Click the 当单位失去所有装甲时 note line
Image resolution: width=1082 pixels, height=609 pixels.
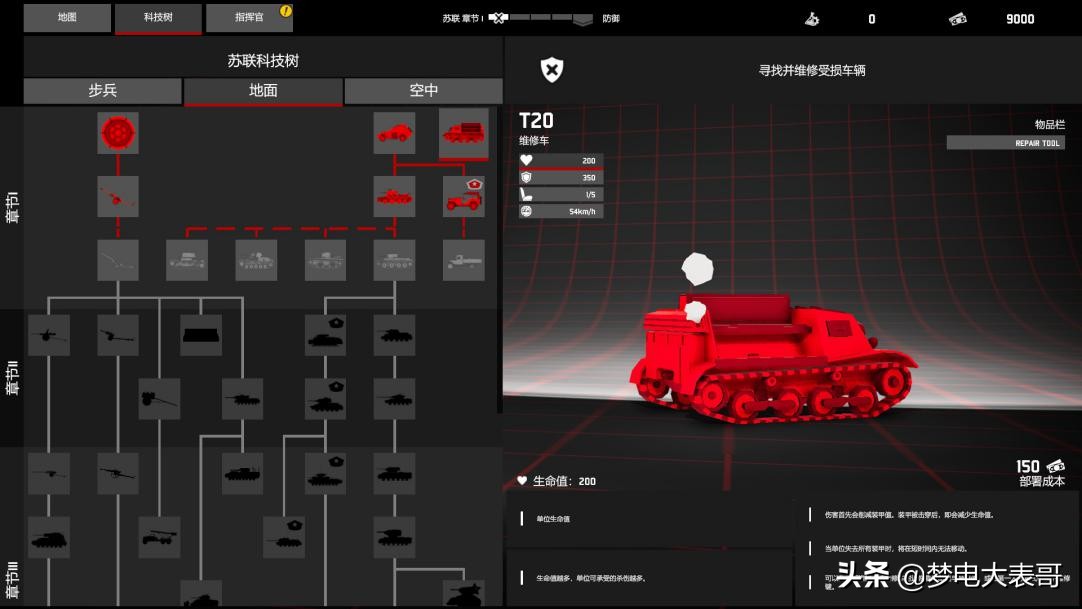[x=896, y=548]
